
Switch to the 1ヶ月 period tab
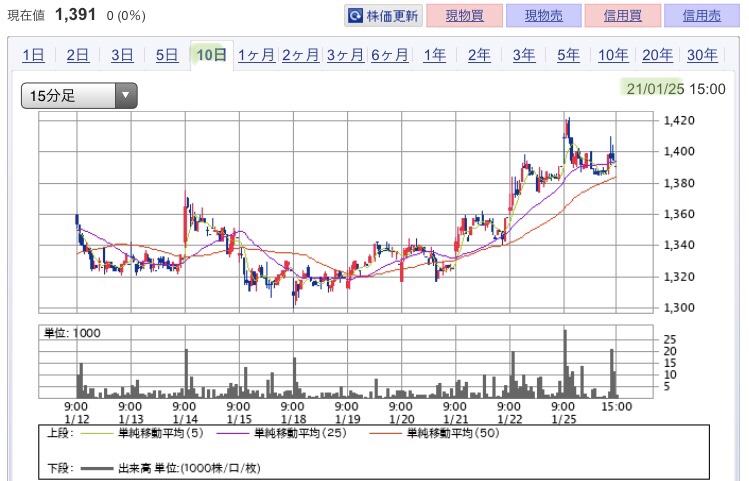click(x=256, y=55)
